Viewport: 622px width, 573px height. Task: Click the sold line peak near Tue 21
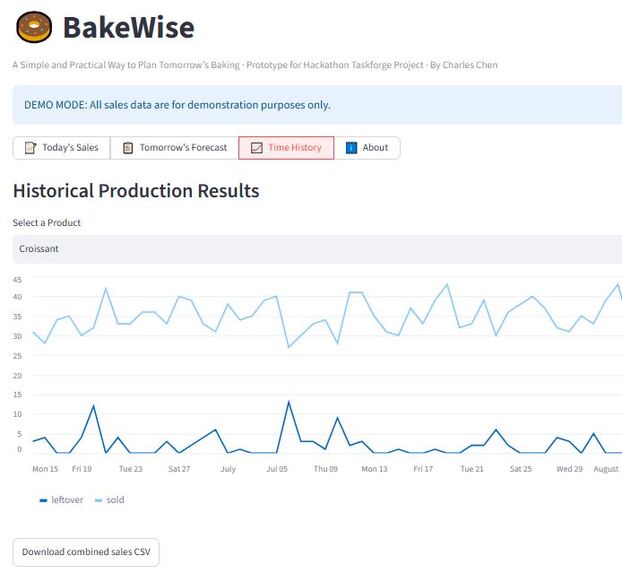pyautogui.click(x=484, y=300)
